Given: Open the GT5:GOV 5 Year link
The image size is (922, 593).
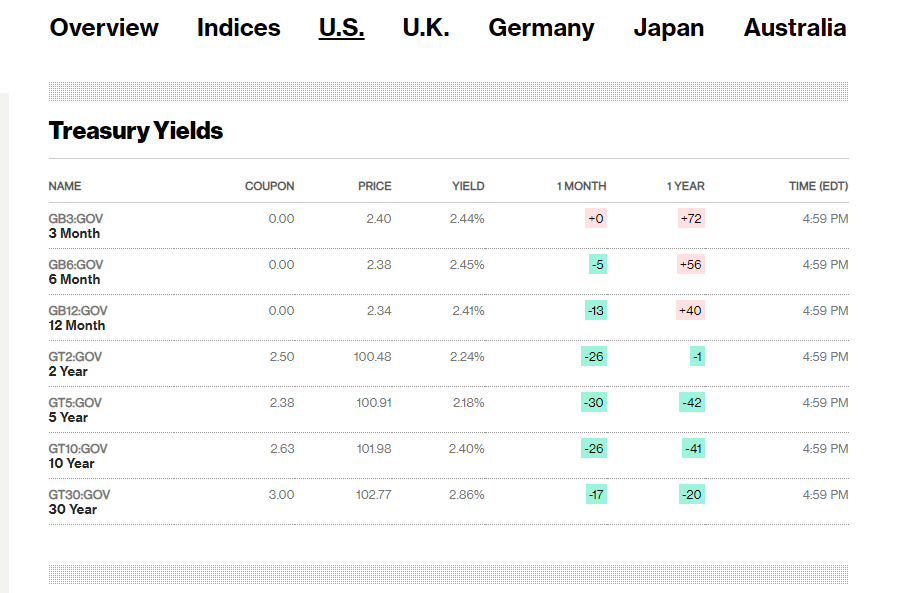Looking at the screenshot, I should click(x=75, y=409).
